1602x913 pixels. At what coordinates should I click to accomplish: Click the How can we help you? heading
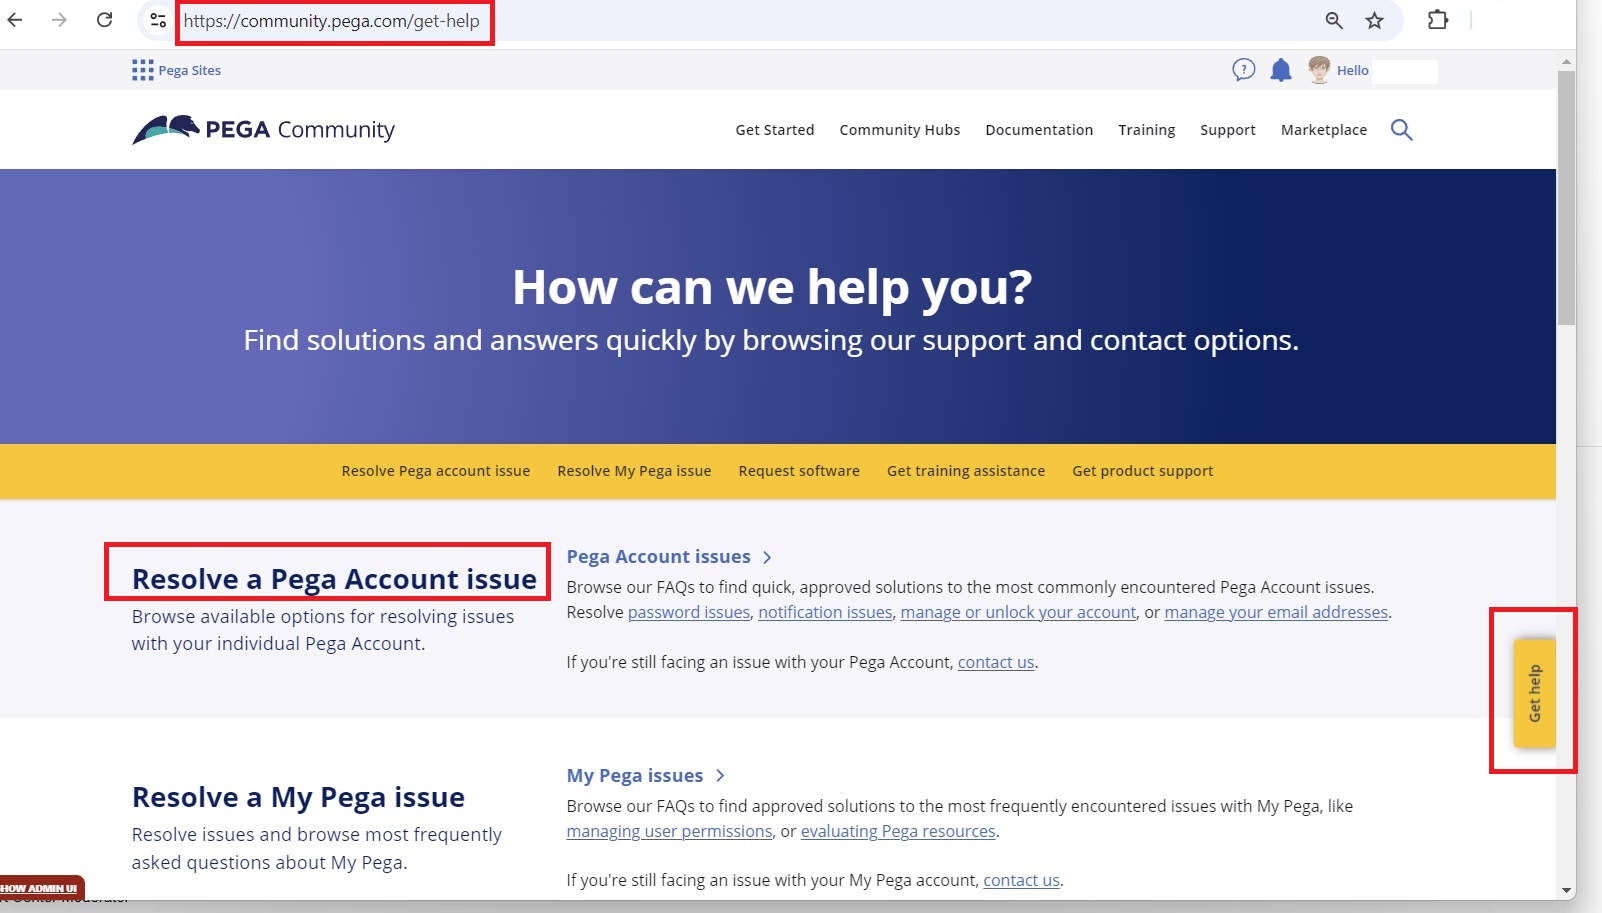tap(772, 287)
